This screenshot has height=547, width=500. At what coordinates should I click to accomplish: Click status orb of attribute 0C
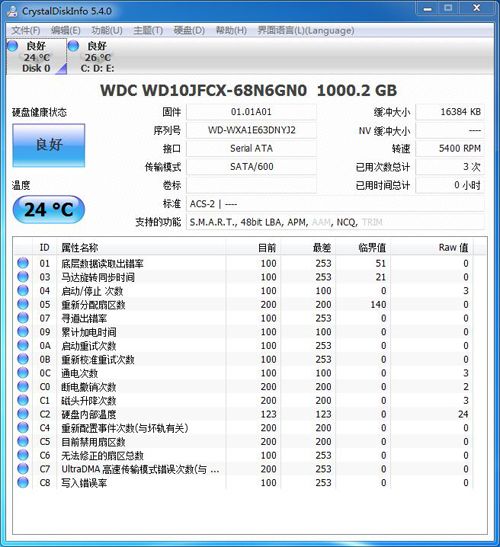point(23,372)
